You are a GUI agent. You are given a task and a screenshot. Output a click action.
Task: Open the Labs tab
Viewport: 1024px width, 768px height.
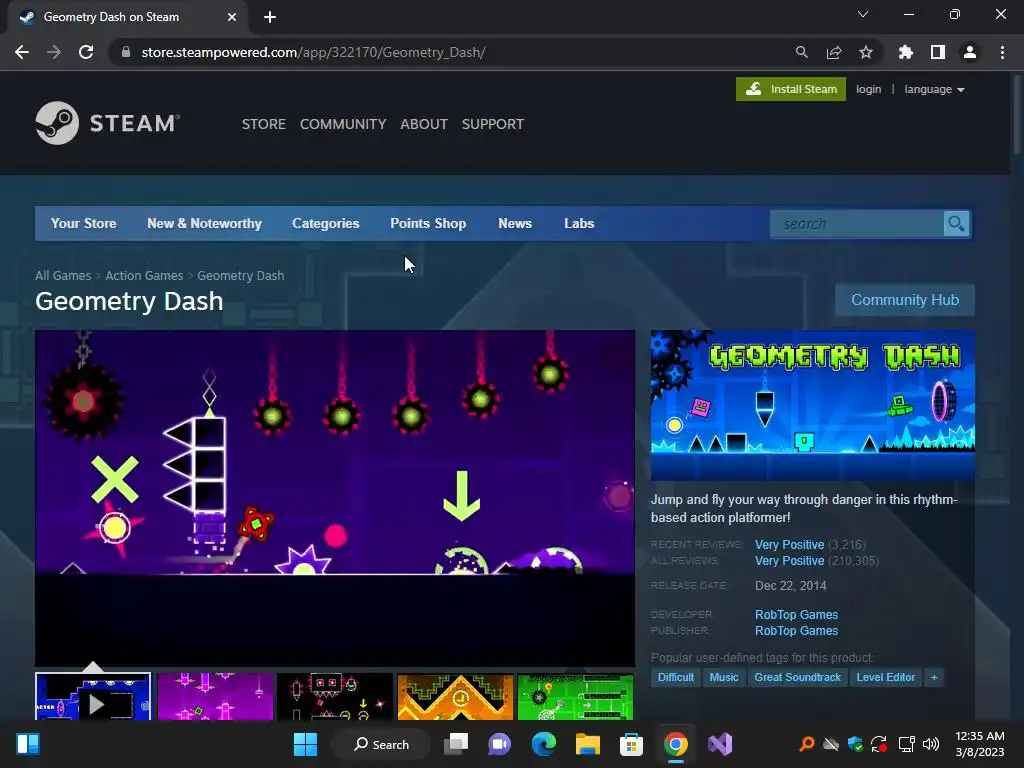(579, 223)
